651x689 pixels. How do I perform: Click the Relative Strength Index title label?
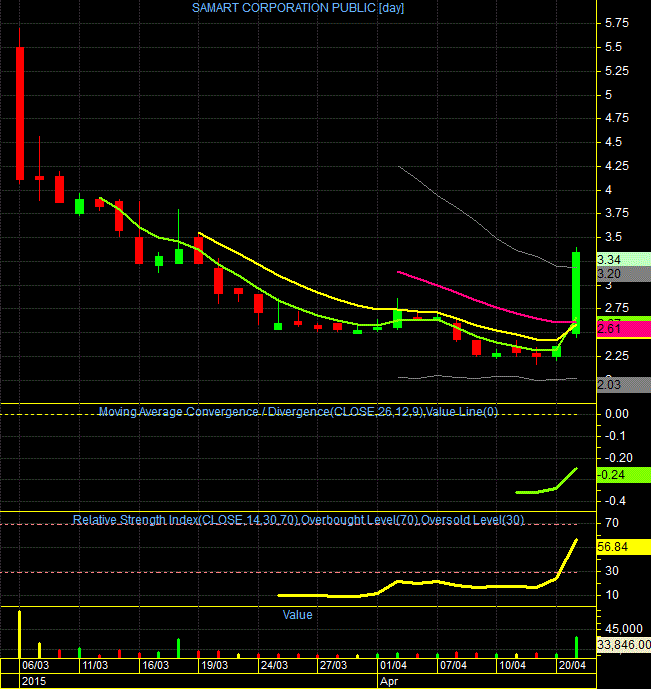(298, 520)
